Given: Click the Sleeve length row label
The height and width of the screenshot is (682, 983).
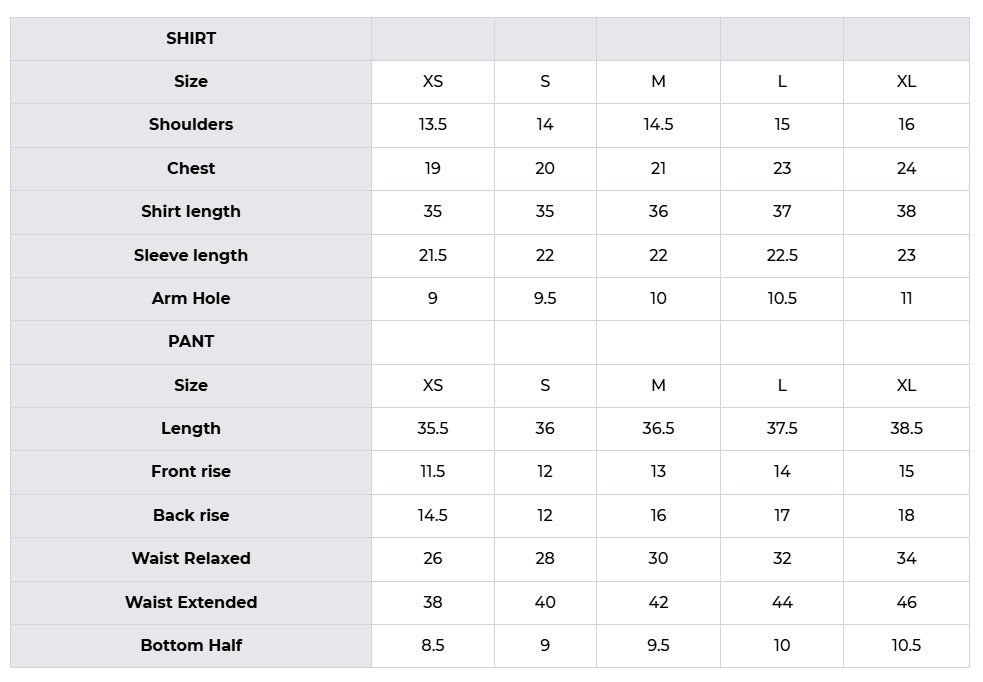Looking at the screenshot, I should (191, 256).
